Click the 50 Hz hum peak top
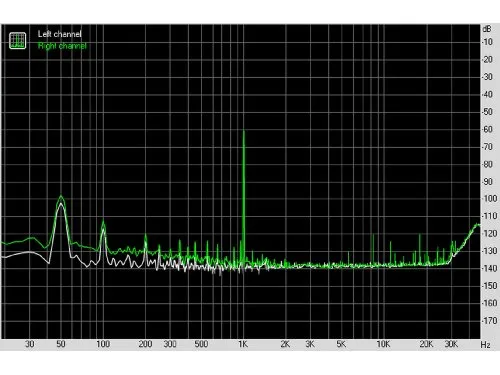Viewport: 500px width, 375px height. 61,197
